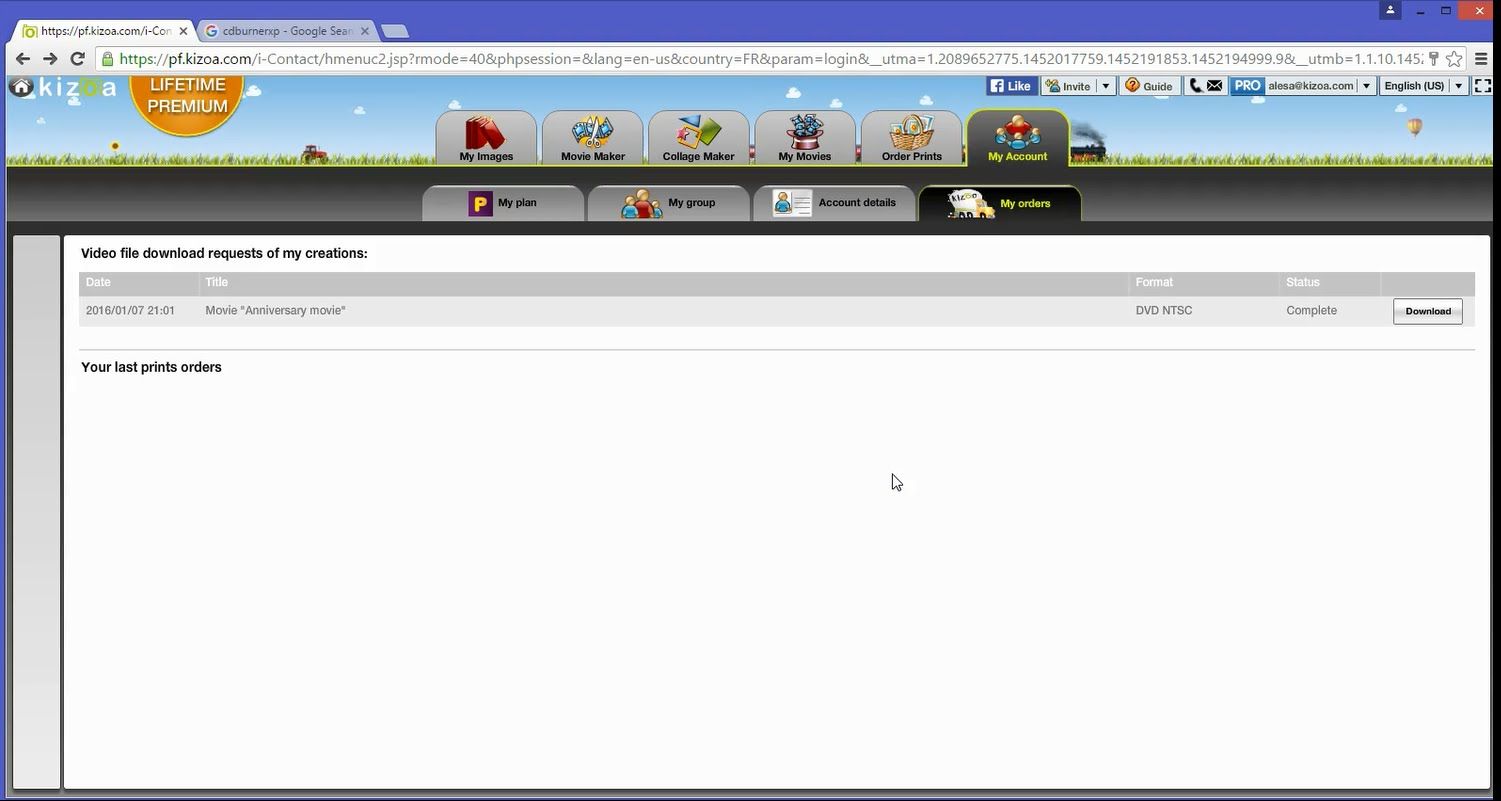
Task: Open the Chrome menu
Action: pos(1482,59)
